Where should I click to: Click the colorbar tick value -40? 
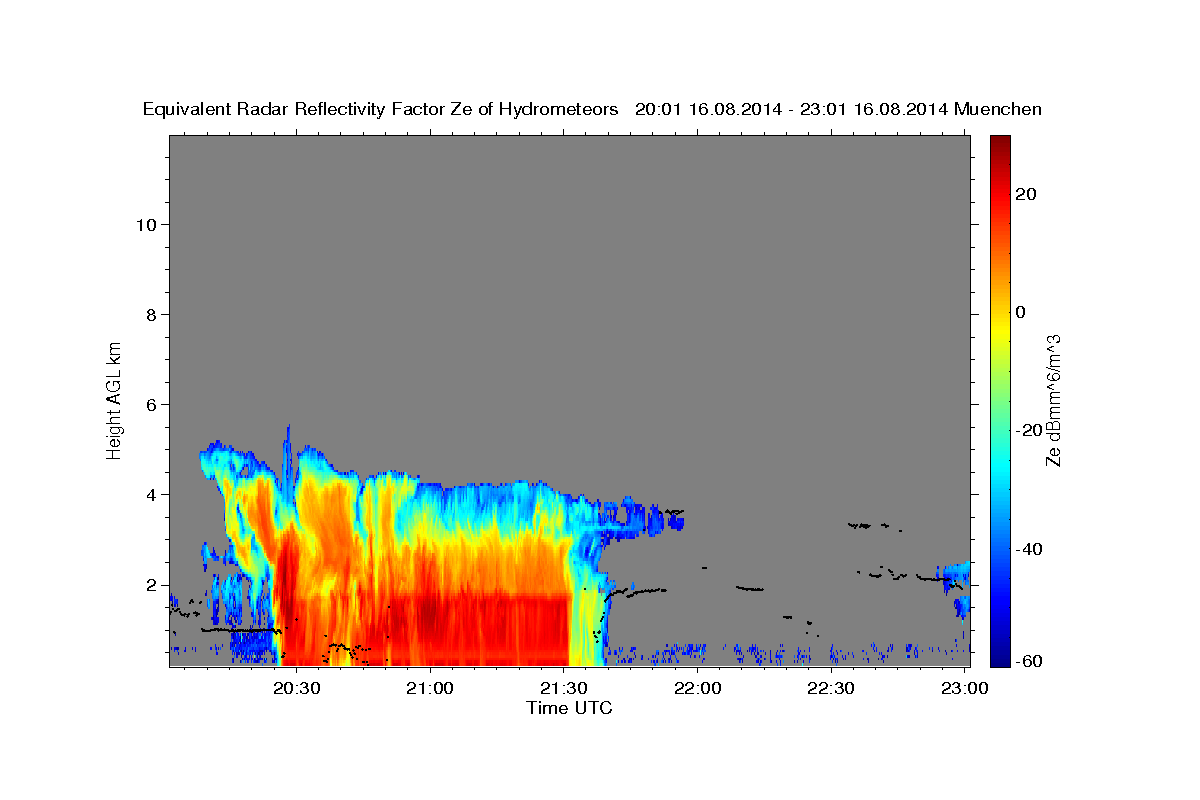[x=1028, y=548]
